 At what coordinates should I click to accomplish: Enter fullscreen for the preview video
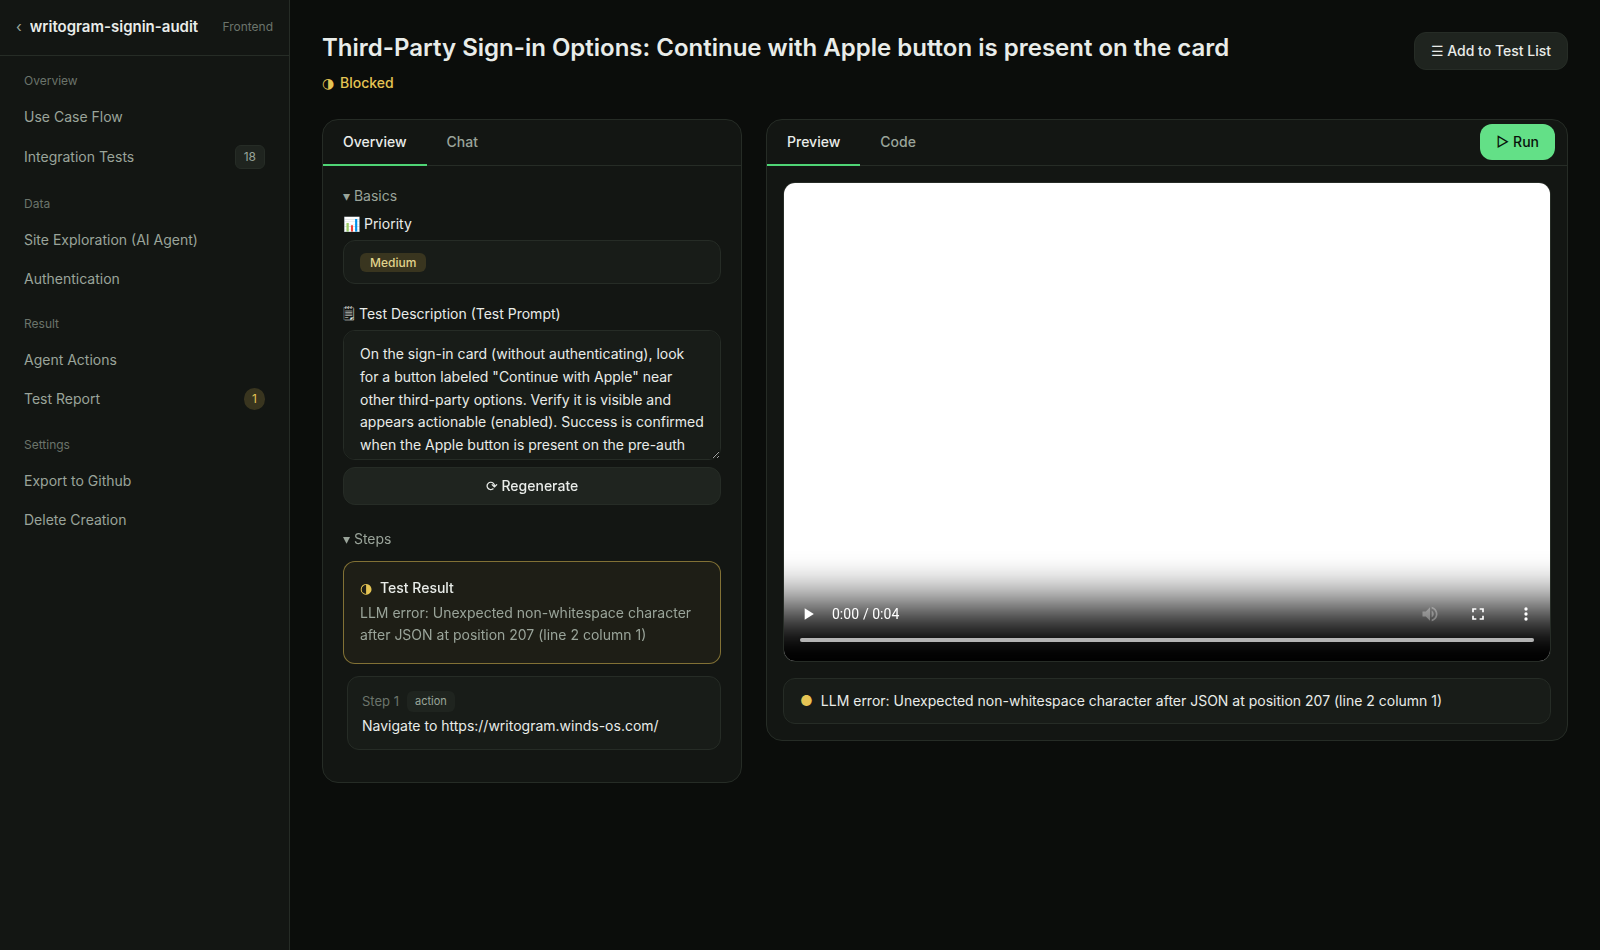(1478, 614)
